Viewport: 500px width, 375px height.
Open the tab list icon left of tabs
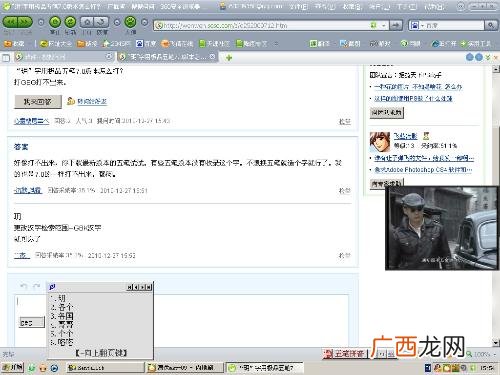coord(6,58)
